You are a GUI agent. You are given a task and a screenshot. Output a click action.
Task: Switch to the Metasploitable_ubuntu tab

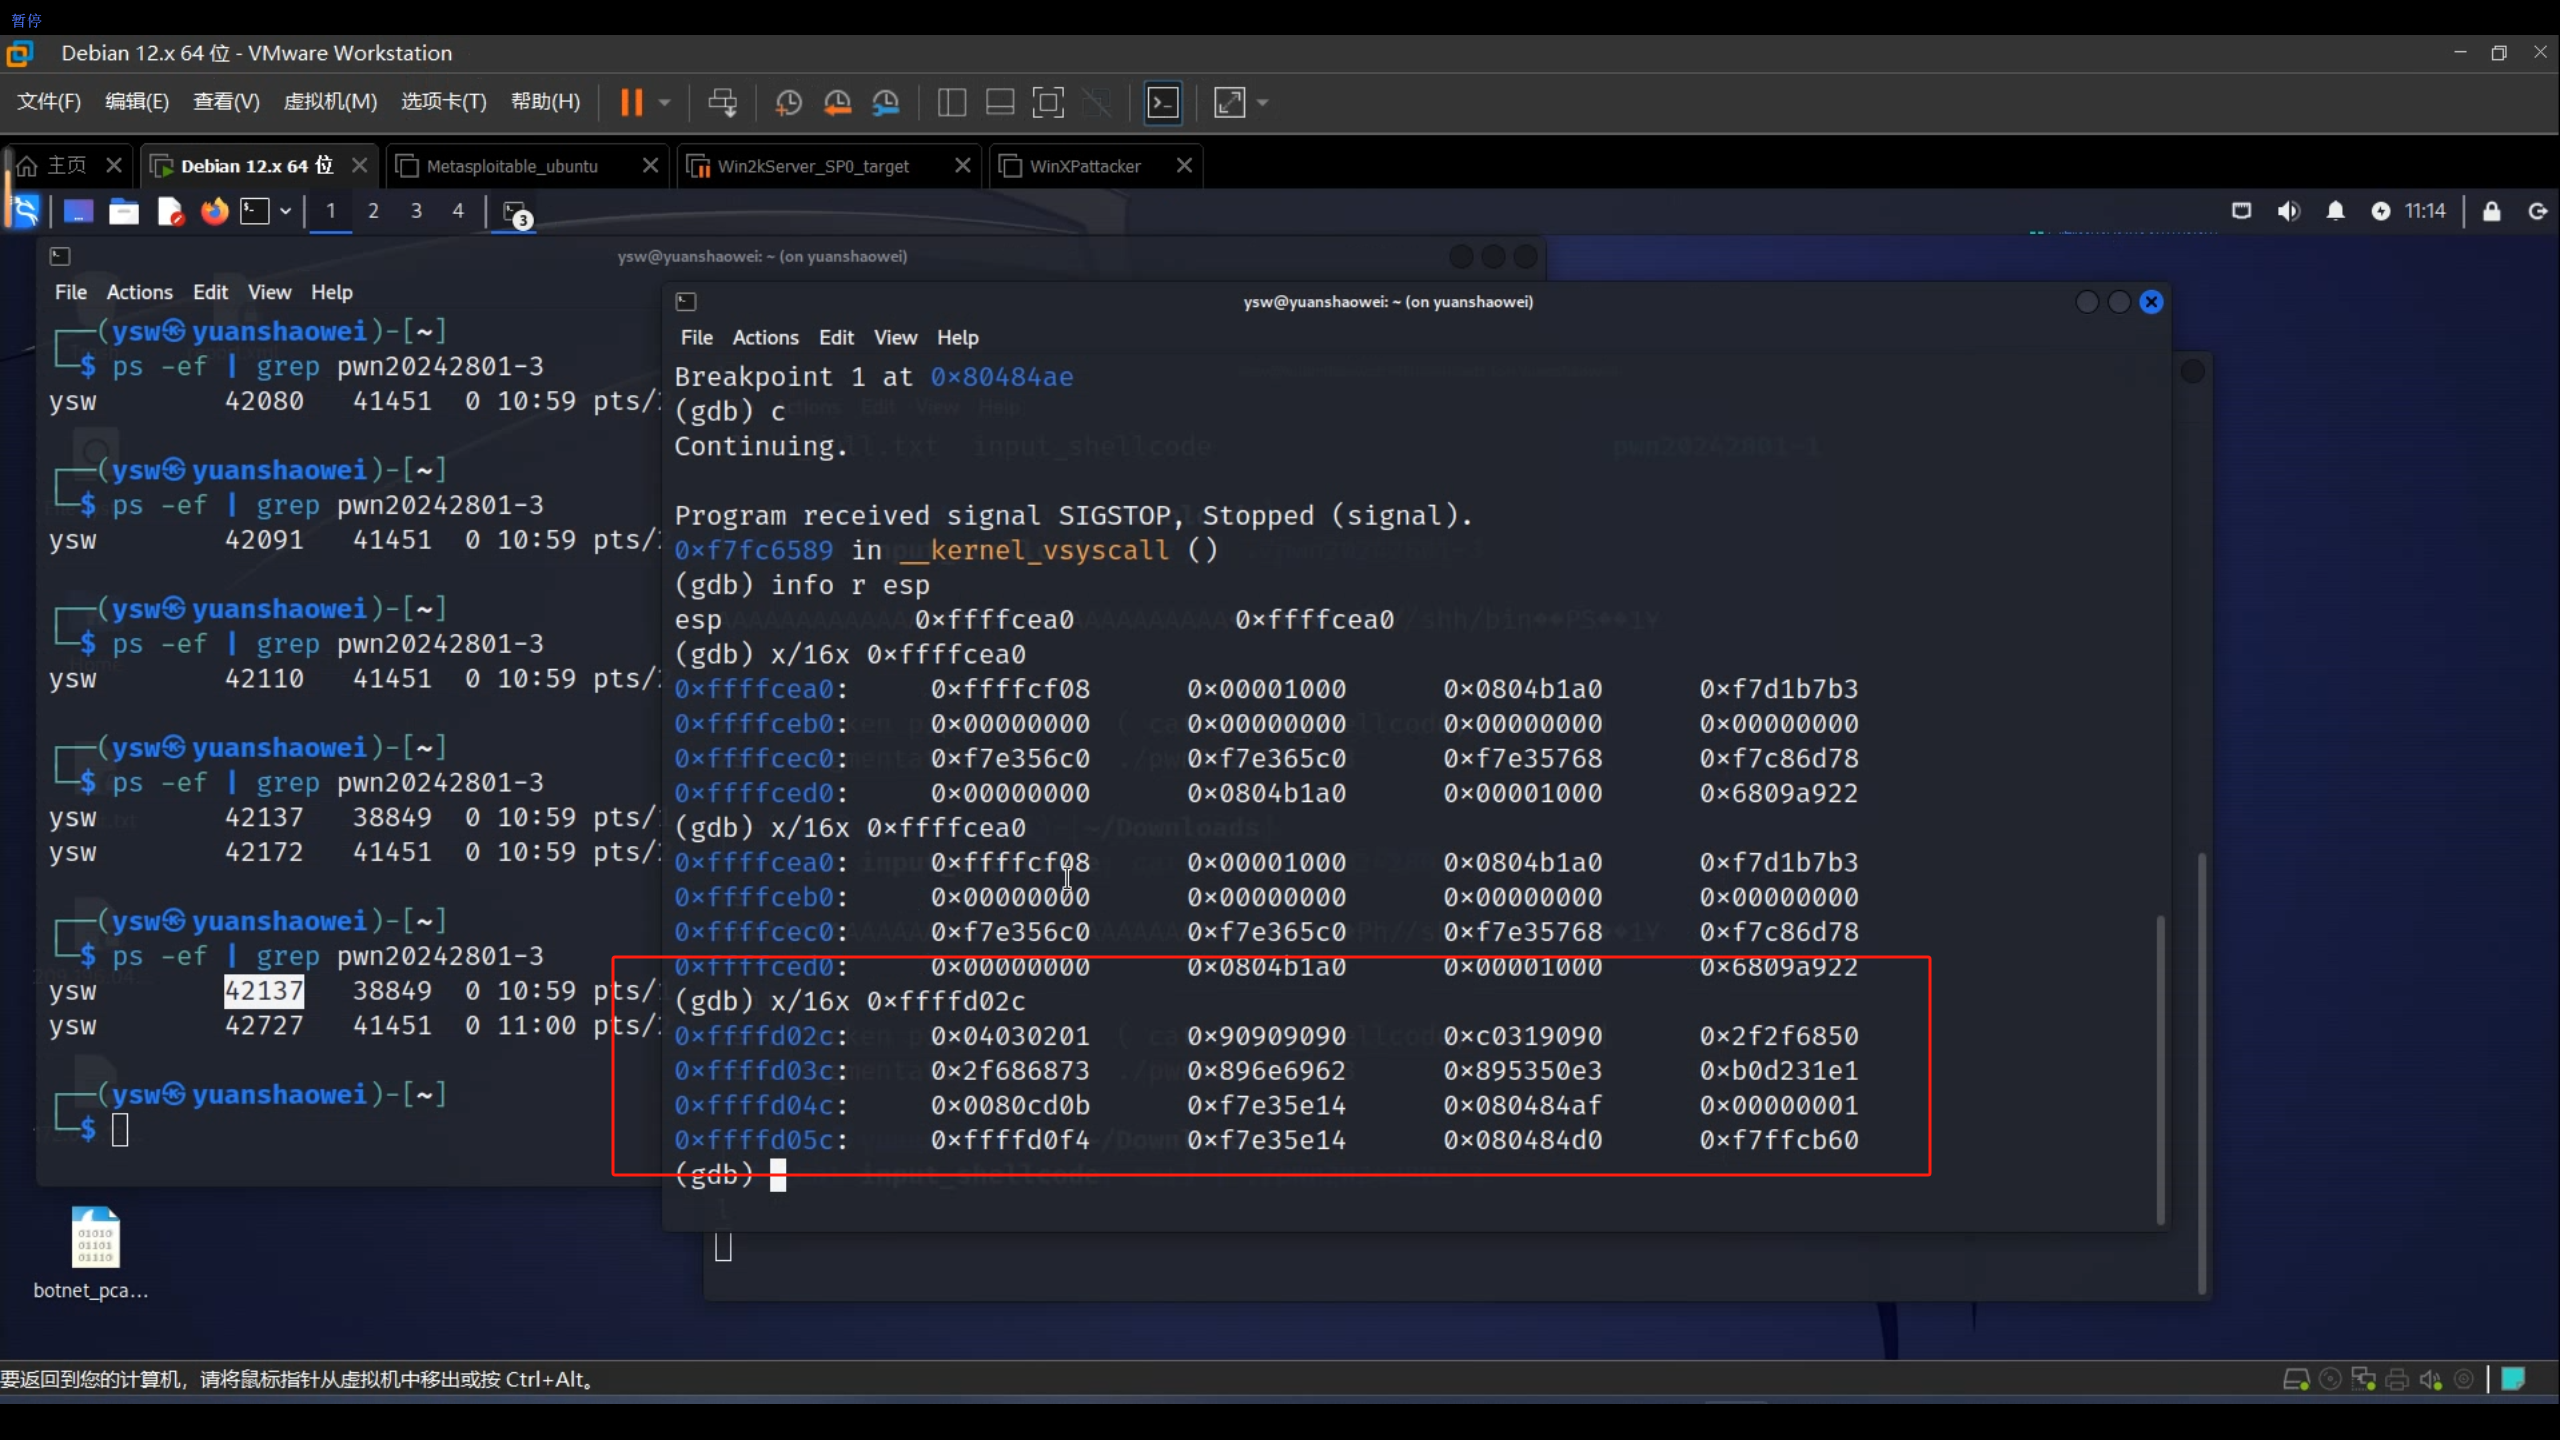(x=512, y=166)
